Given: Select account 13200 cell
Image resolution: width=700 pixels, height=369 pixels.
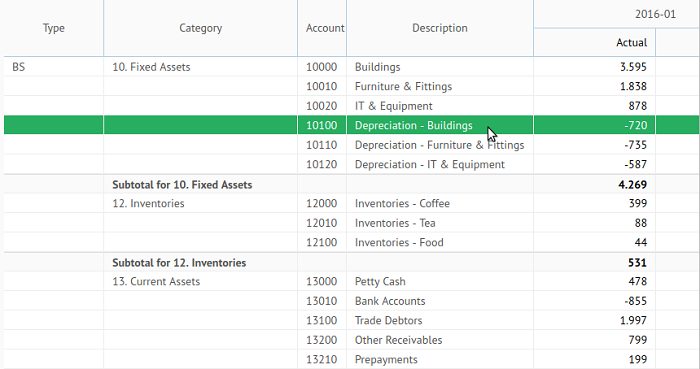Looking at the screenshot, I should click(x=322, y=340).
